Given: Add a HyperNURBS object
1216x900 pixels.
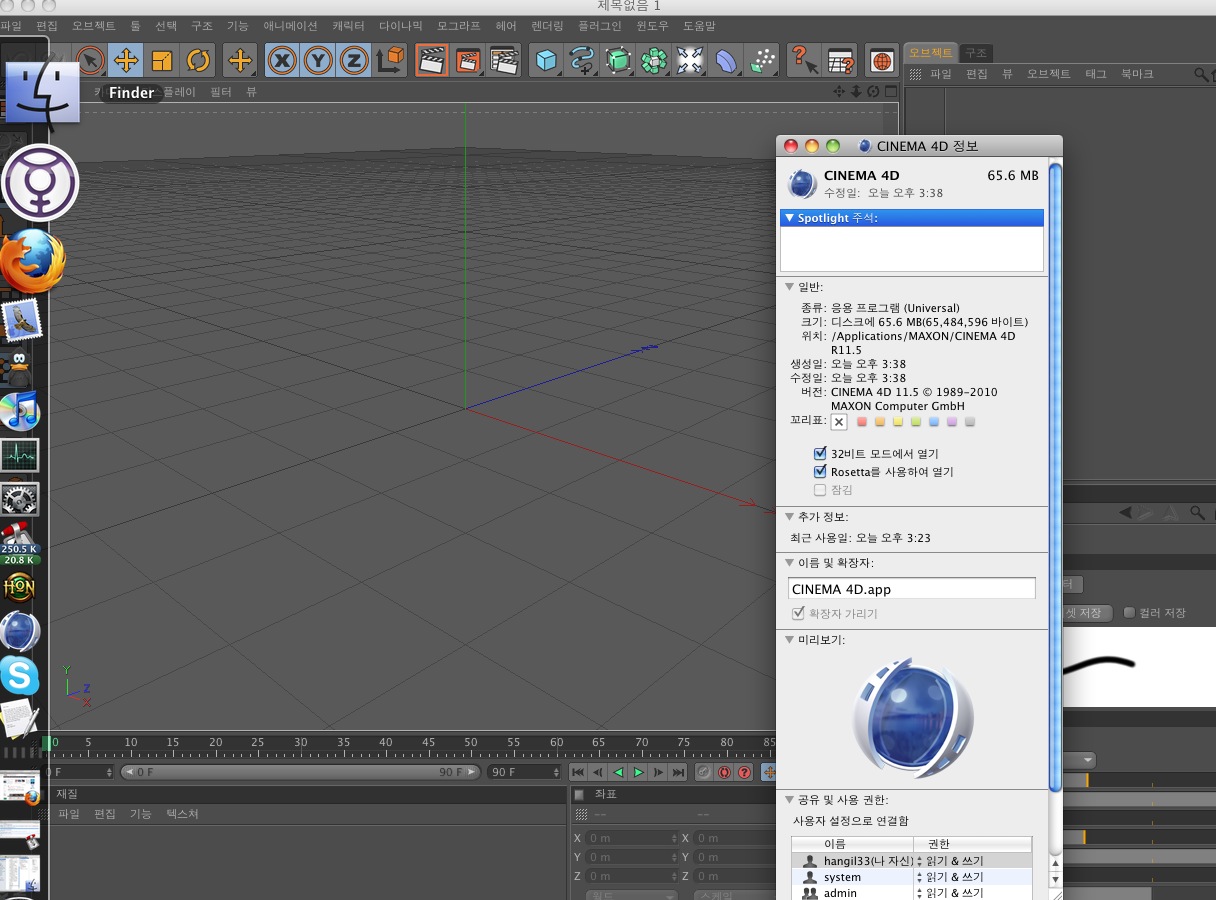Looking at the screenshot, I should coord(618,61).
